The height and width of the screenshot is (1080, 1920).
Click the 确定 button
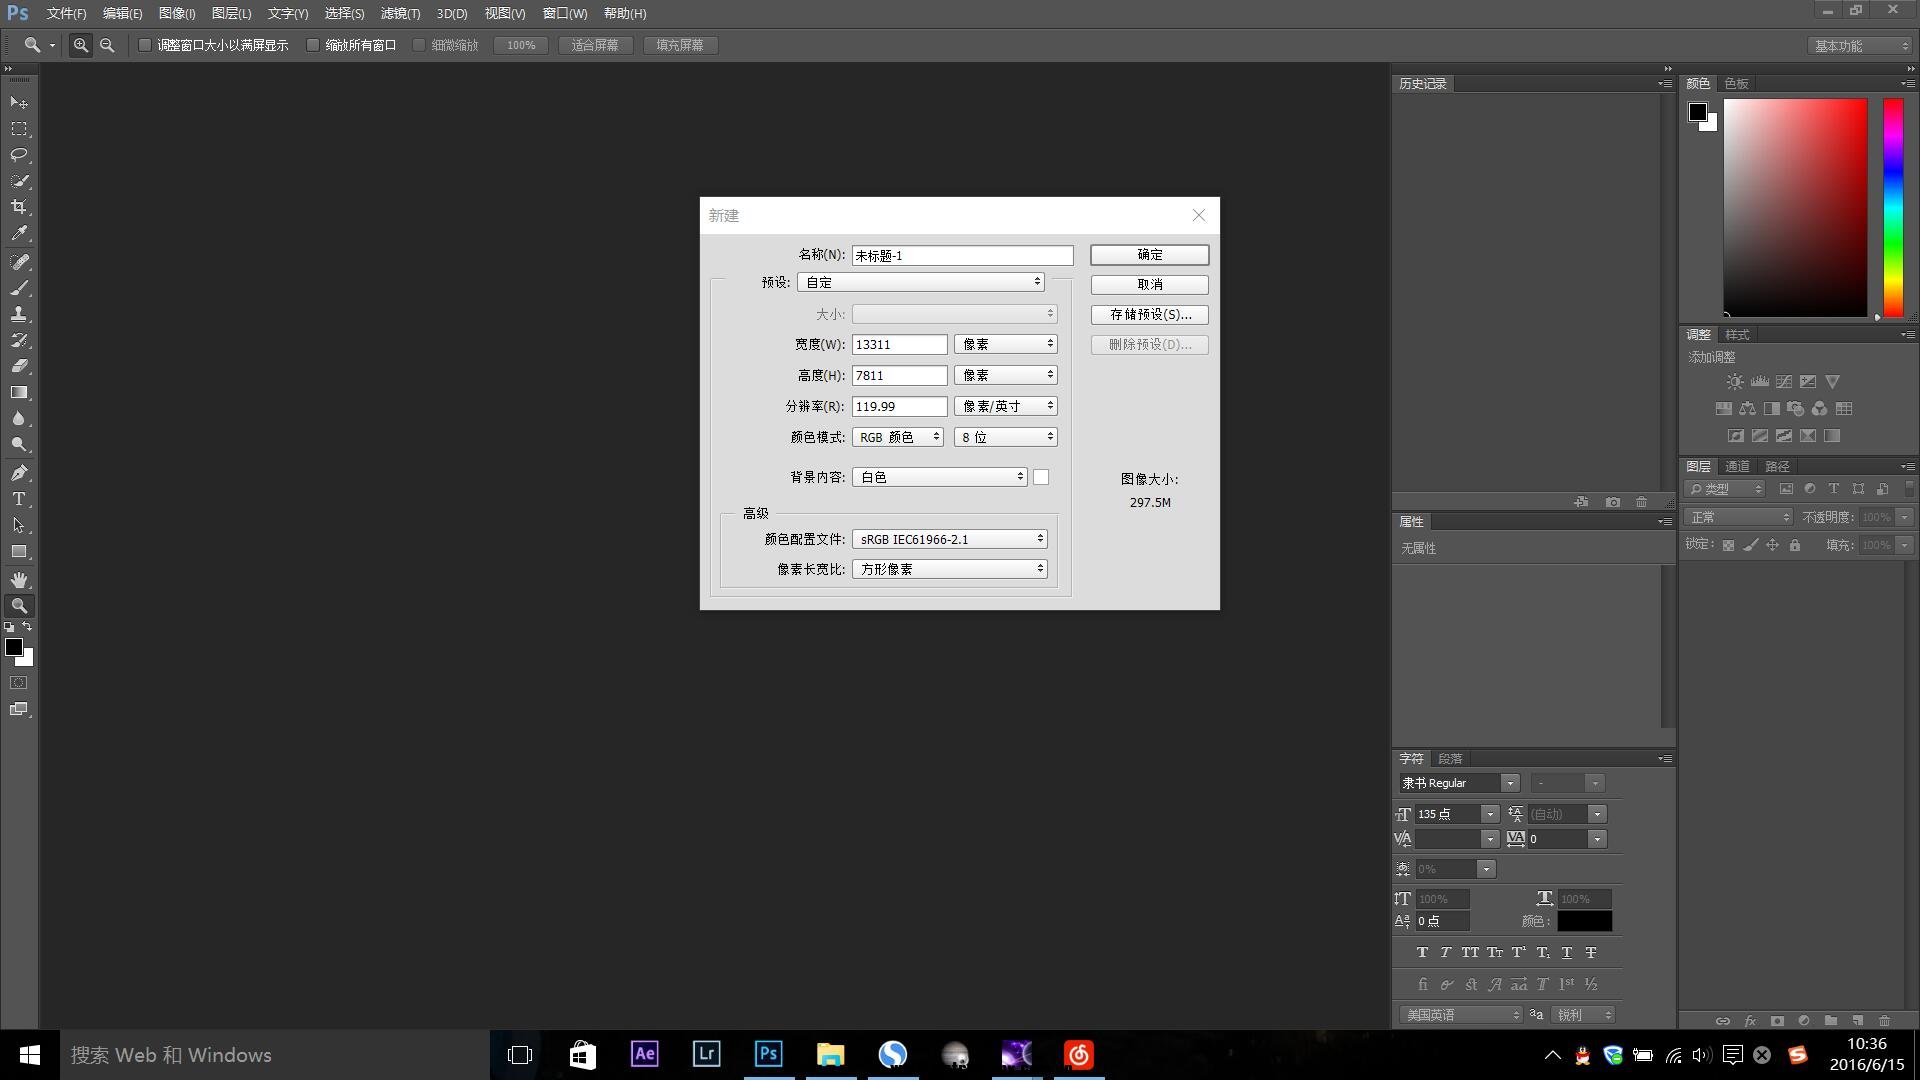coord(1150,255)
